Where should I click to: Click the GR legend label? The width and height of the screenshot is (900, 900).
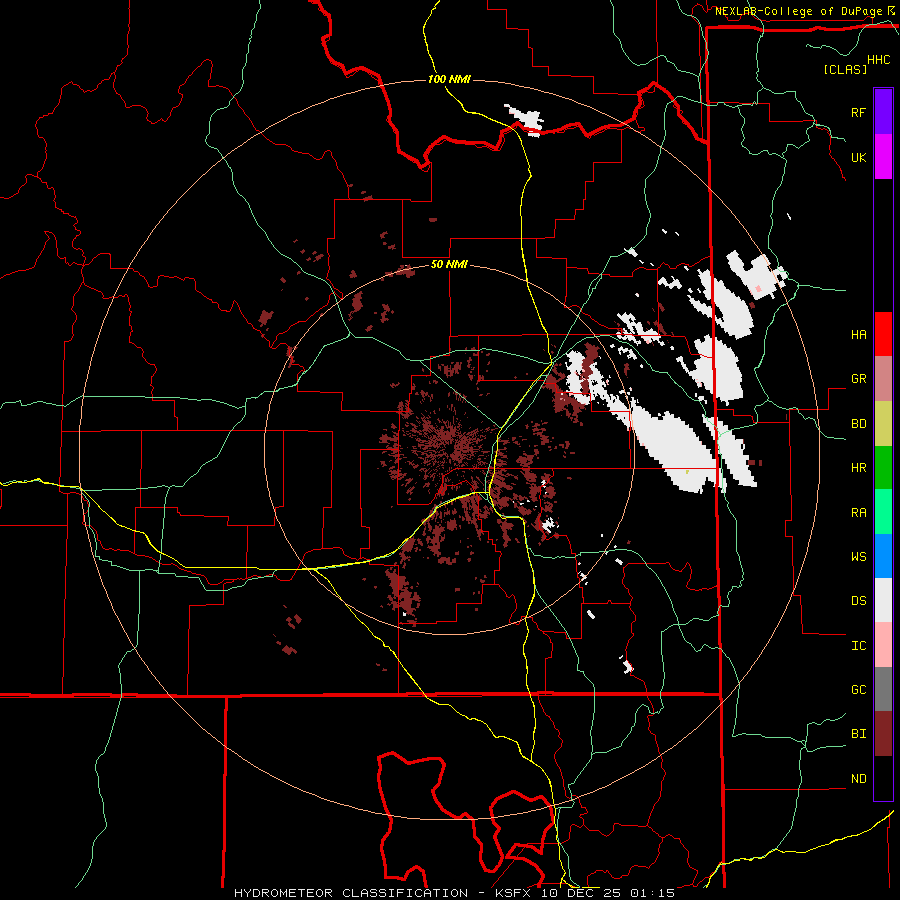[858, 379]
